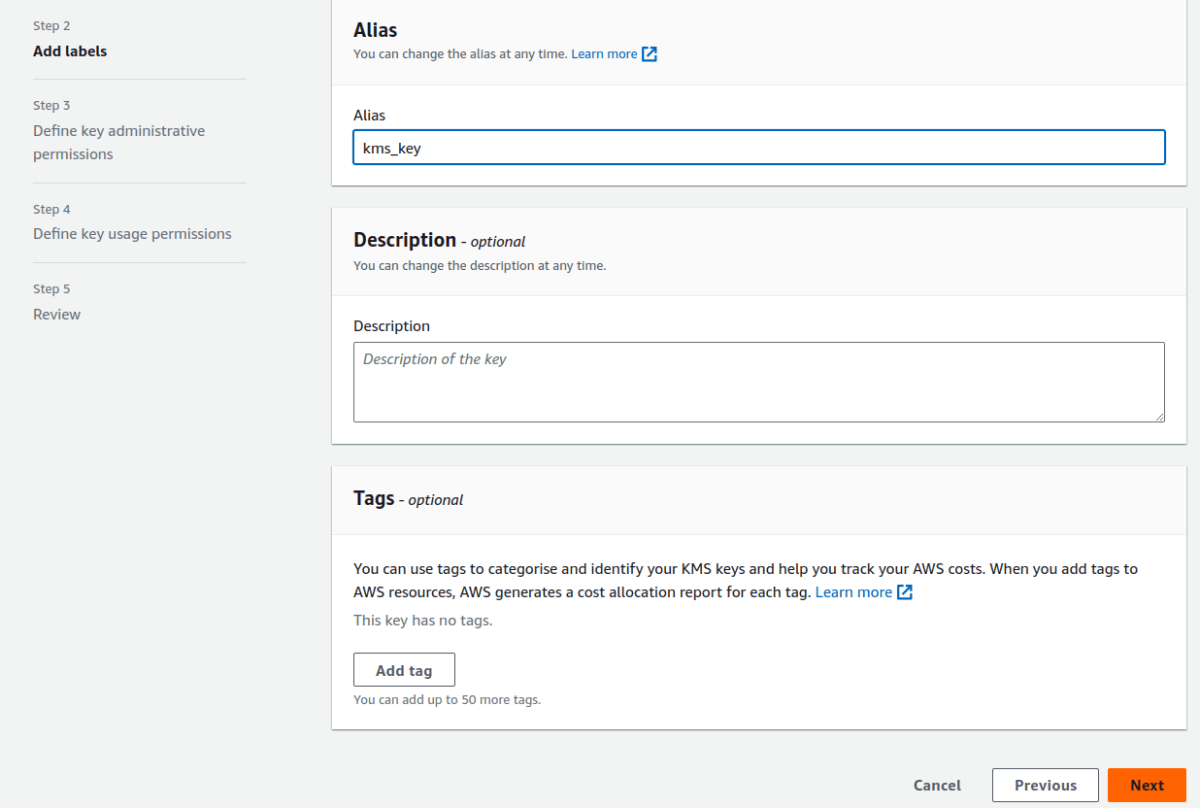Cancel the key creation wizard
This screenshot has width=1200, height=808.
pyautogui.click(x=936, y=785)
